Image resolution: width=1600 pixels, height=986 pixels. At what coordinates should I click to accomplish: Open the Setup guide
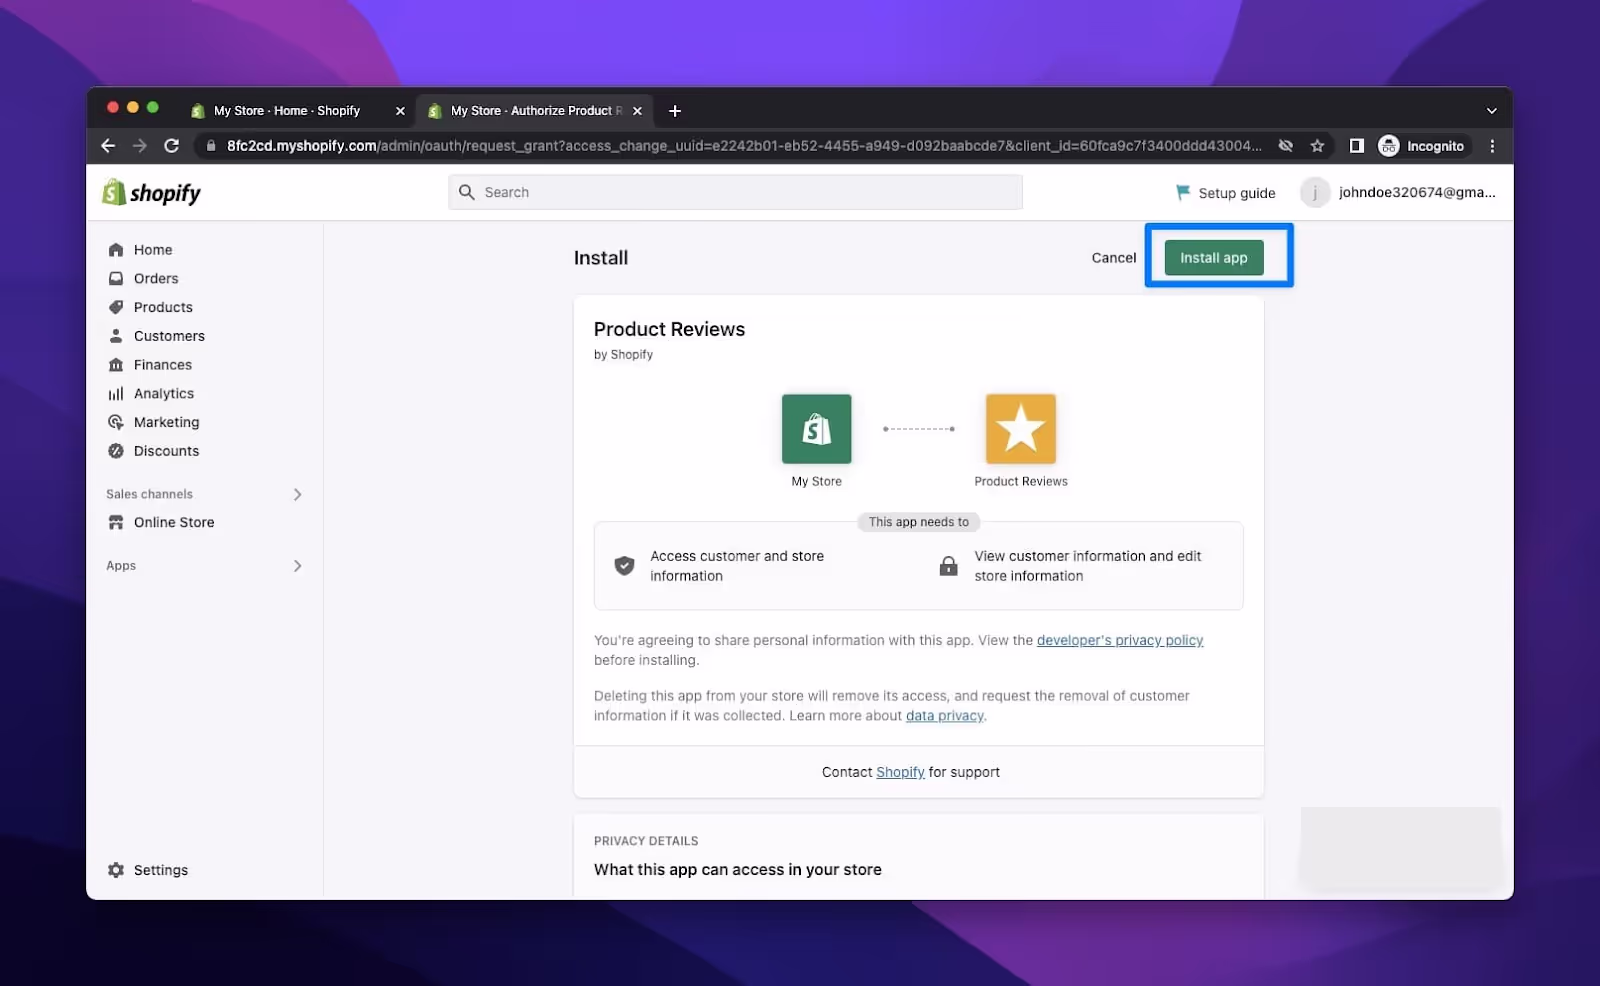(x=1226, y=192)
